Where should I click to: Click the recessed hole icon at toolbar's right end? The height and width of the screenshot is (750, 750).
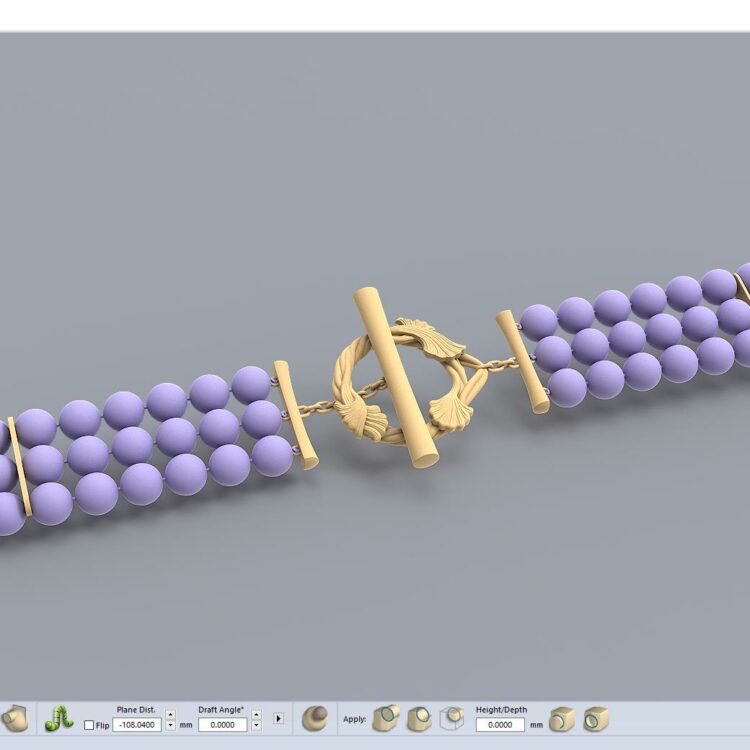click(x=596, y=718)
